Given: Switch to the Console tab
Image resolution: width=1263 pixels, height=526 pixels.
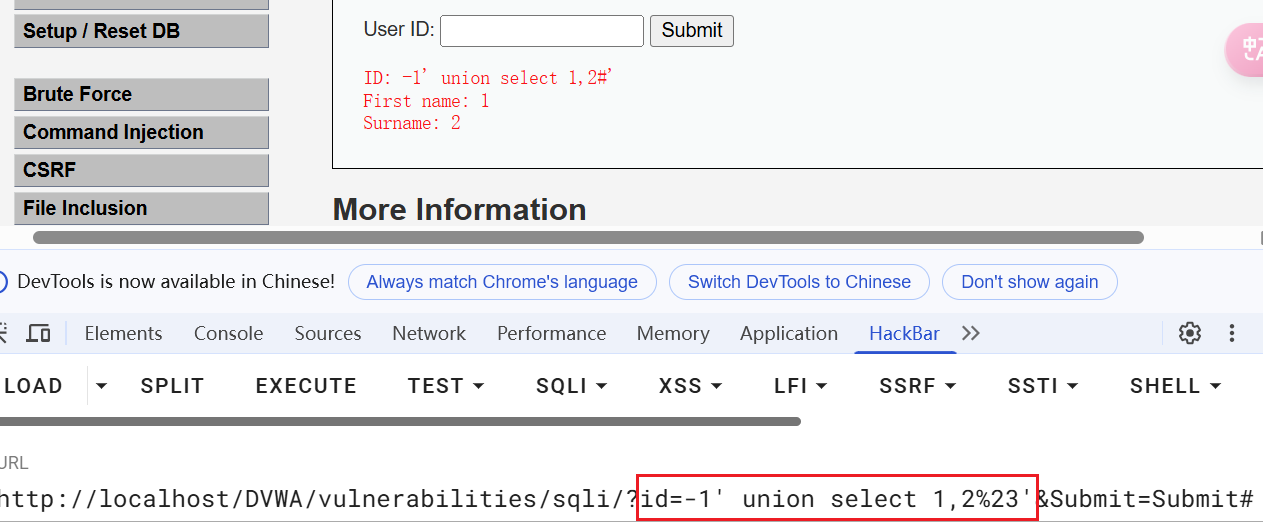Looking at the screenshot, I should pyautogui.click(x=228, y=333).
